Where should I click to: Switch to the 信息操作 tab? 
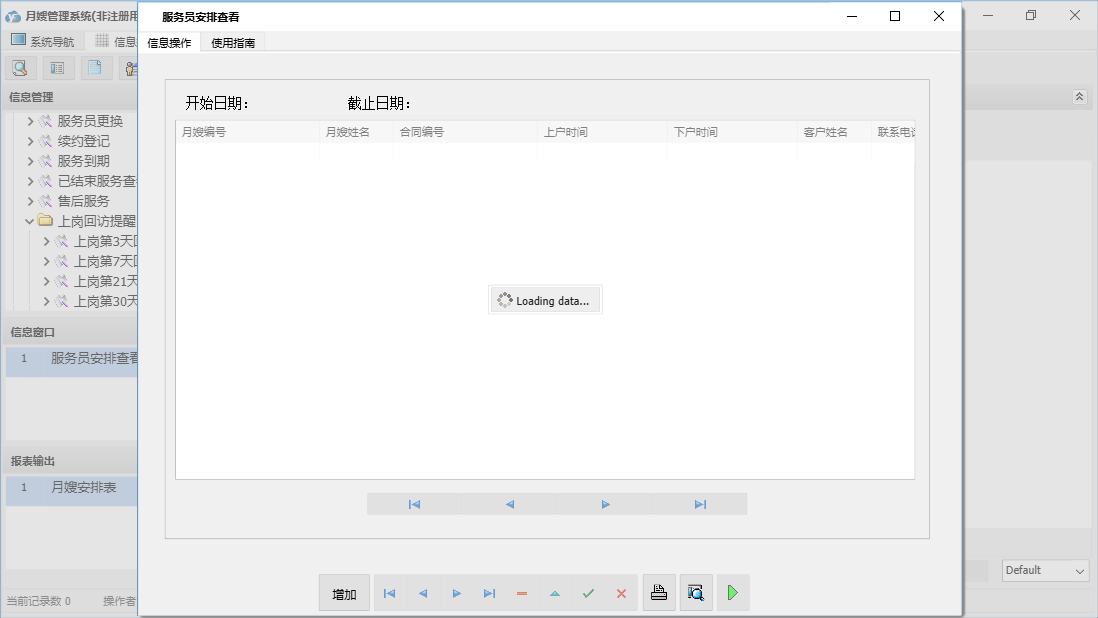170,43
